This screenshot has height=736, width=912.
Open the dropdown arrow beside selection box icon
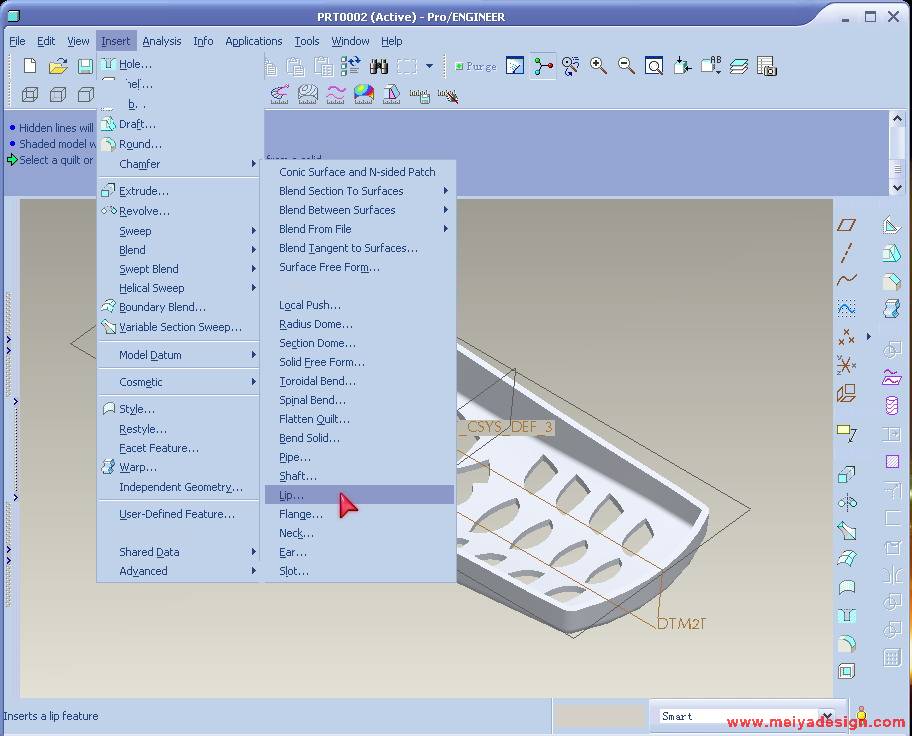tap(429, 66)
